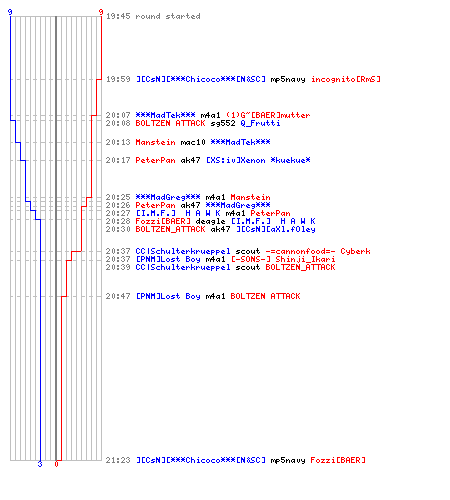Screen dimensions: 450x500
Task: Select player name incognito[RmS] at 19:59
Action: tap(345, 79)
